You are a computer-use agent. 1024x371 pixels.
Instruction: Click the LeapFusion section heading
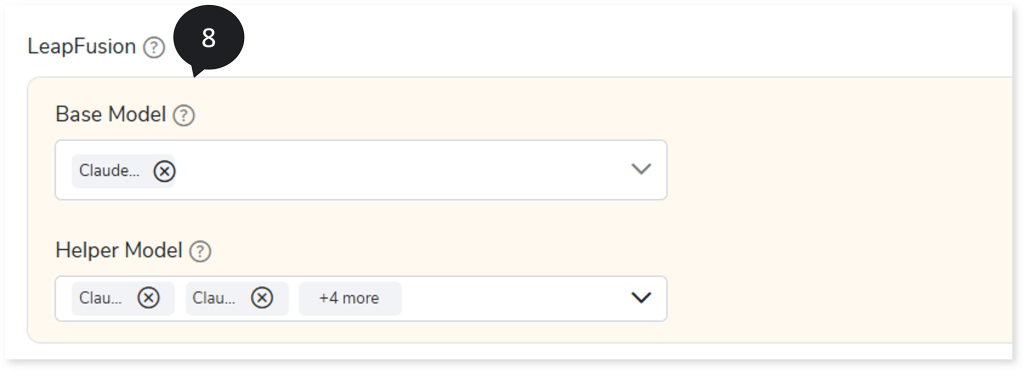tap(82, 47)
